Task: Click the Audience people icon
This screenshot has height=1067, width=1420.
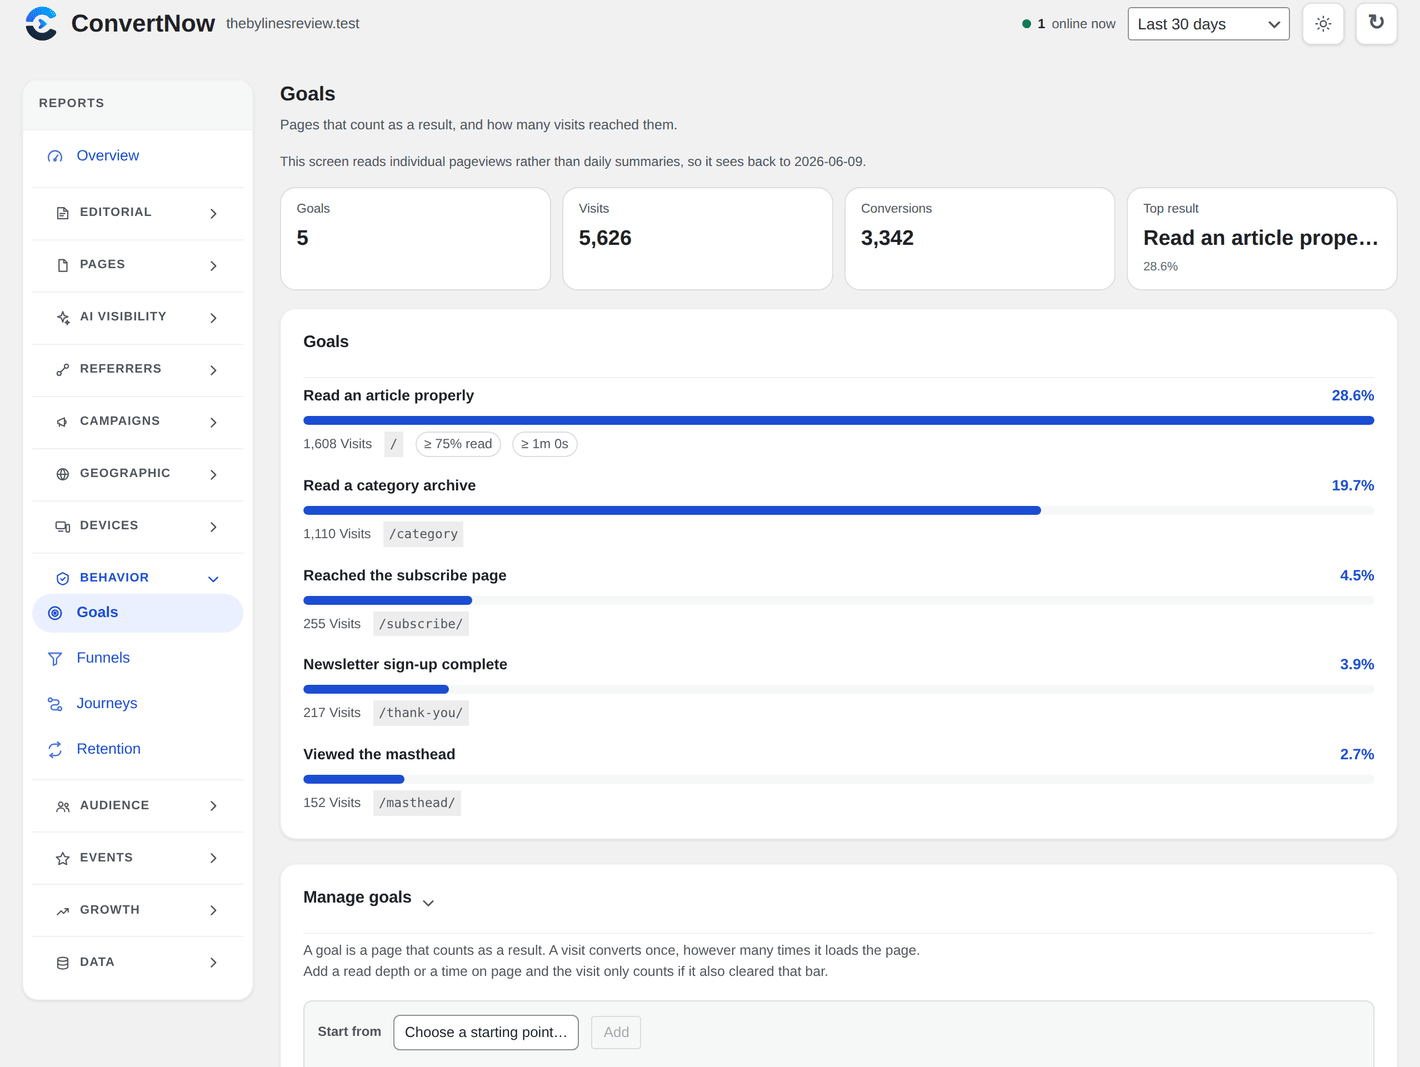Action: coord(63,806)
